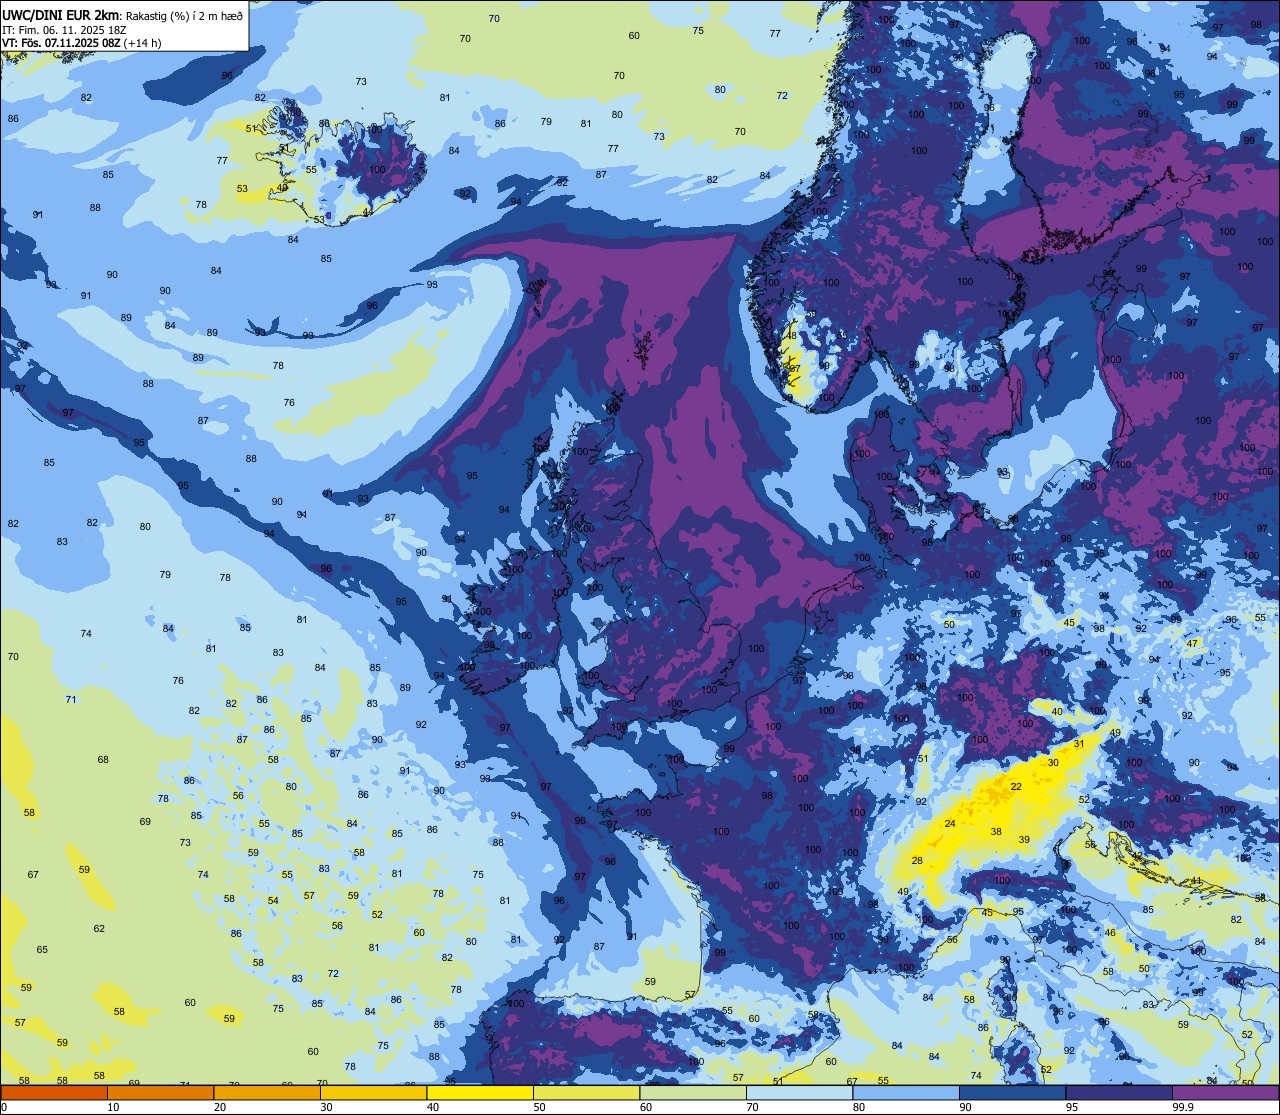Screen dimensions: 1280x1115
Task: Click the legend color band between 20 and 30
Action: point(267,1093)
